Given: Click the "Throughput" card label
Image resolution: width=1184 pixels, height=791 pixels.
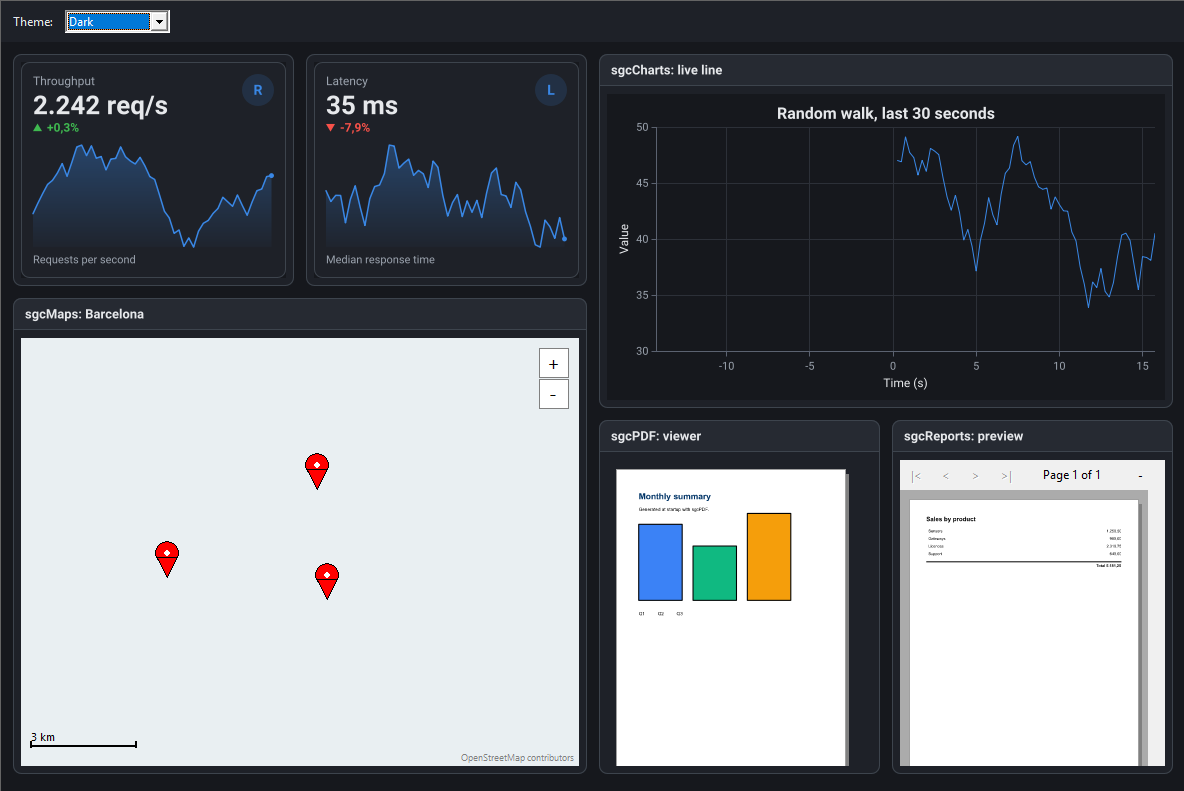Looking at the screenshot, I should point(64,81).
